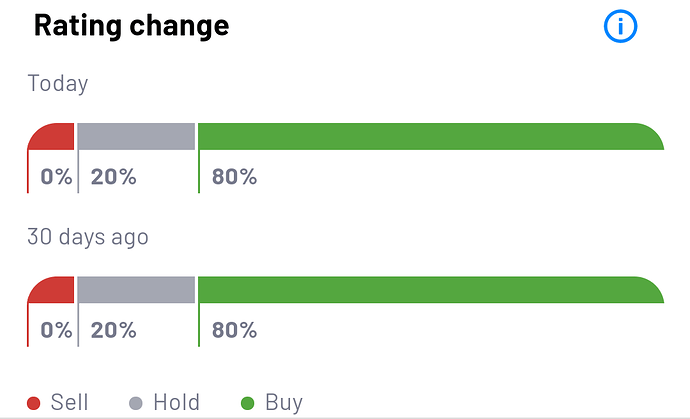Image resolution: width=690 pixels, height=419 pixels.
Task: Open the Rating change info icon
Action: [620, 27]
